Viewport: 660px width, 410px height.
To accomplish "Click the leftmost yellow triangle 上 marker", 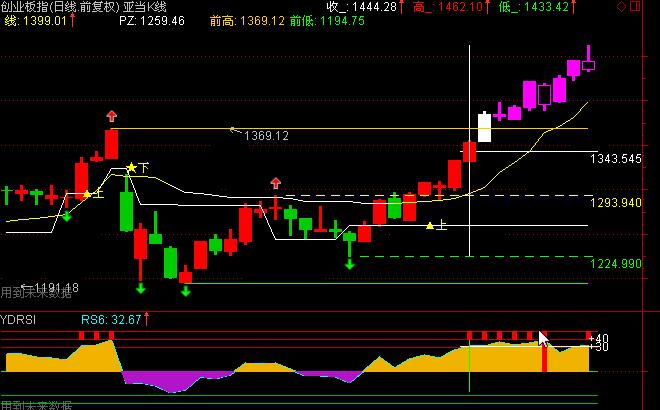I will (87, 193).
